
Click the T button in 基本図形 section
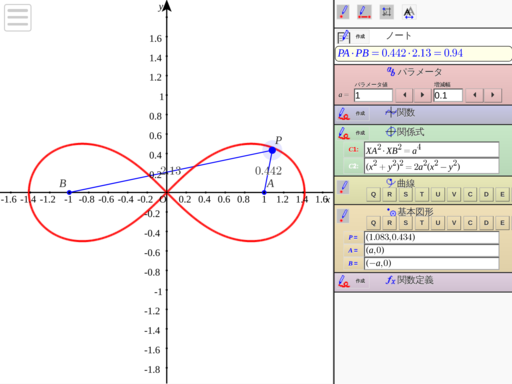pyautogui.click(x=422, y=223)
